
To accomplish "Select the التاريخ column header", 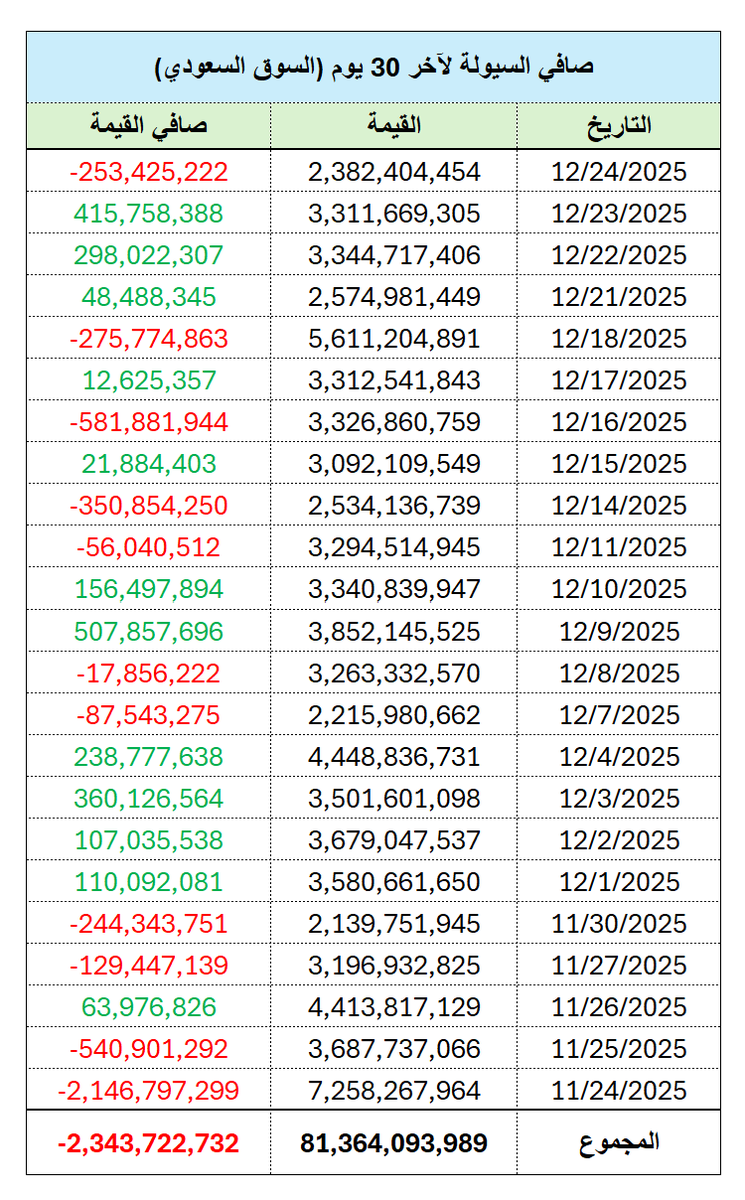I will (x=620, y=126).
